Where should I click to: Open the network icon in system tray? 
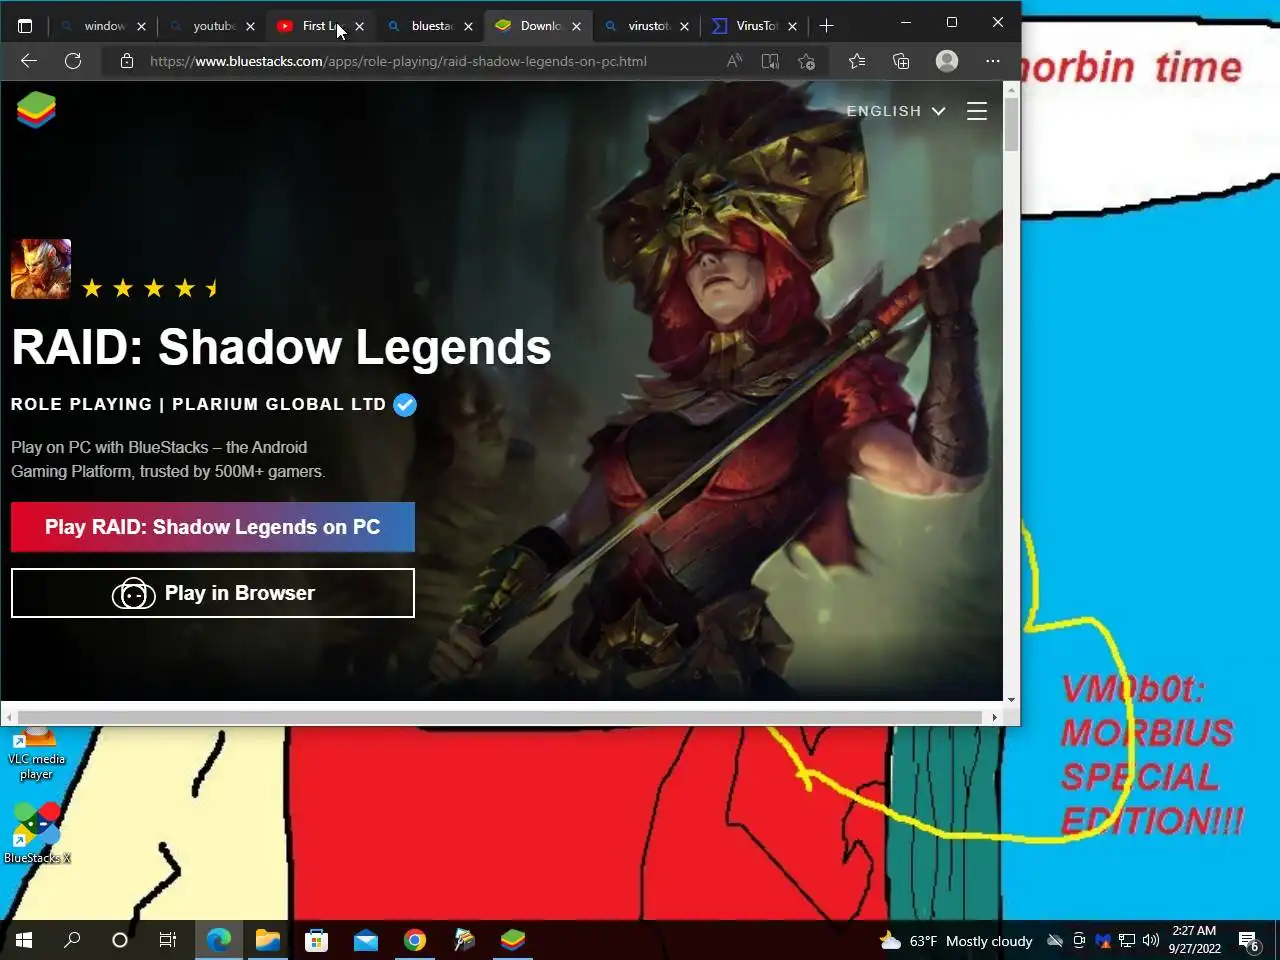pyautogui.click(x=1127, y=940)
